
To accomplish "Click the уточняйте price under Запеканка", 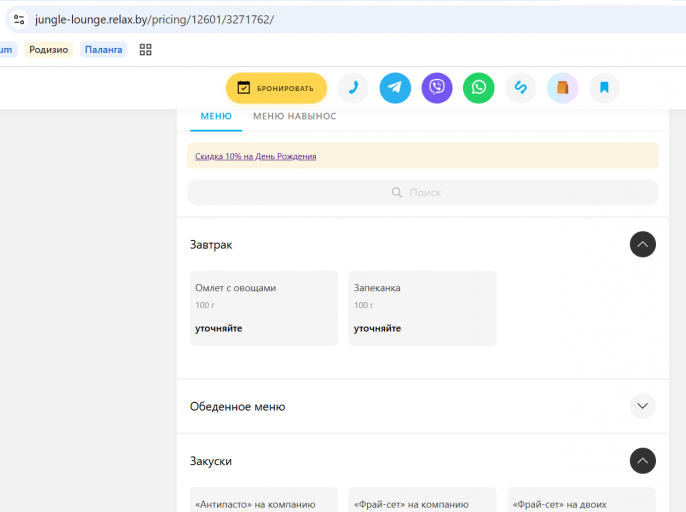I will (x=377, y=329).
